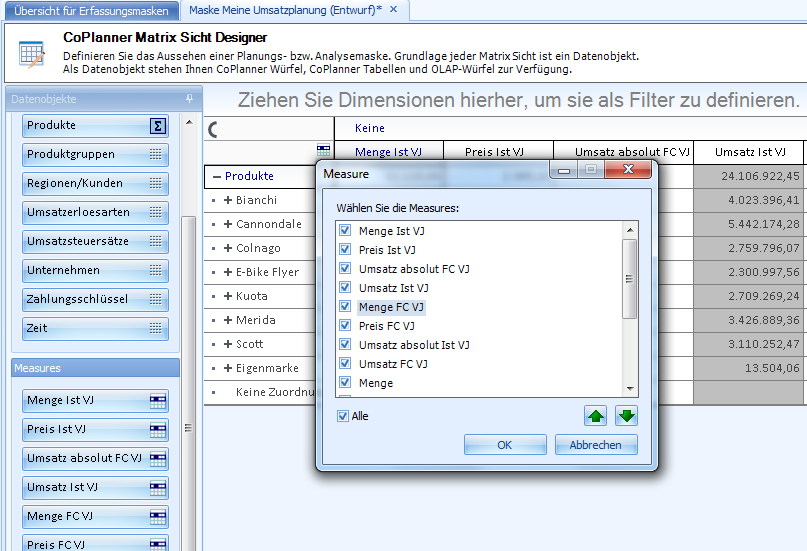Uncheck Menge FC VJ in Measure dialog

pos(345,306)
